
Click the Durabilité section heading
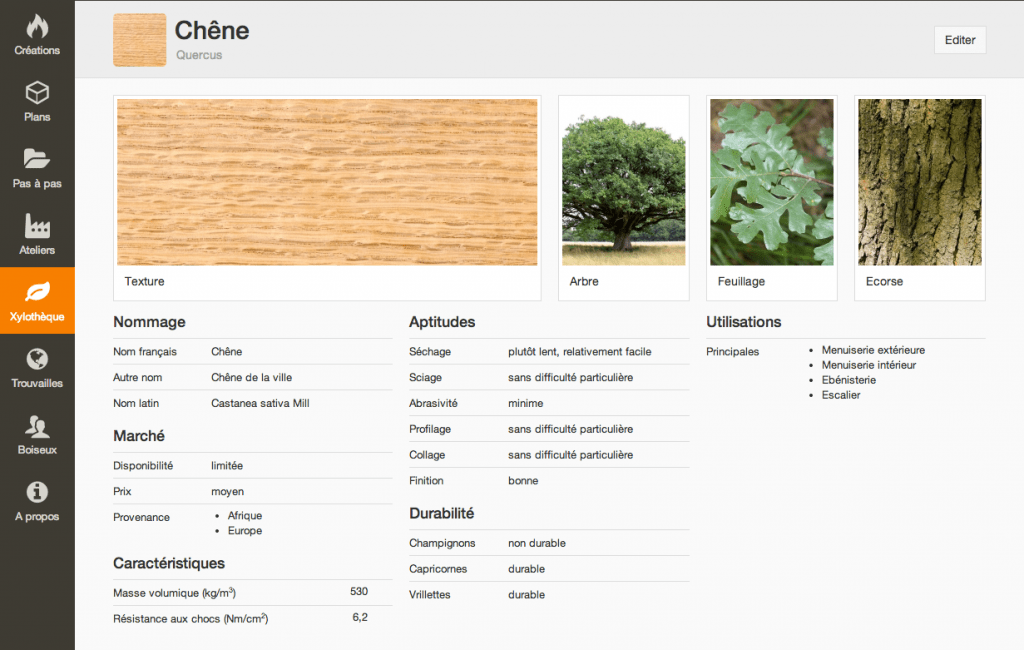pyautogui.click(x=441, y=513)
